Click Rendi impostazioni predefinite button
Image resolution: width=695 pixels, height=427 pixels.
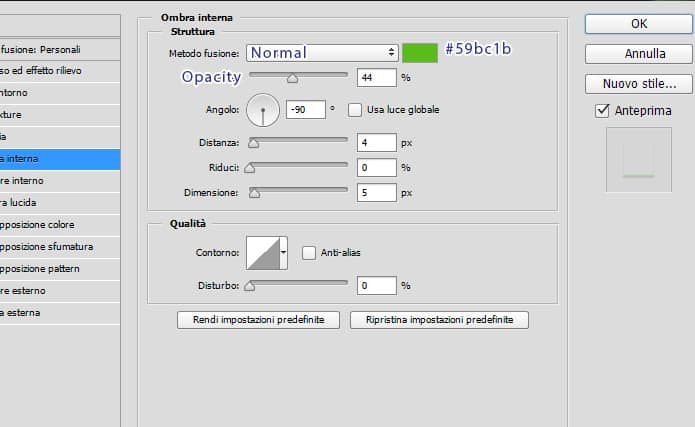click(x=258, y=320)
